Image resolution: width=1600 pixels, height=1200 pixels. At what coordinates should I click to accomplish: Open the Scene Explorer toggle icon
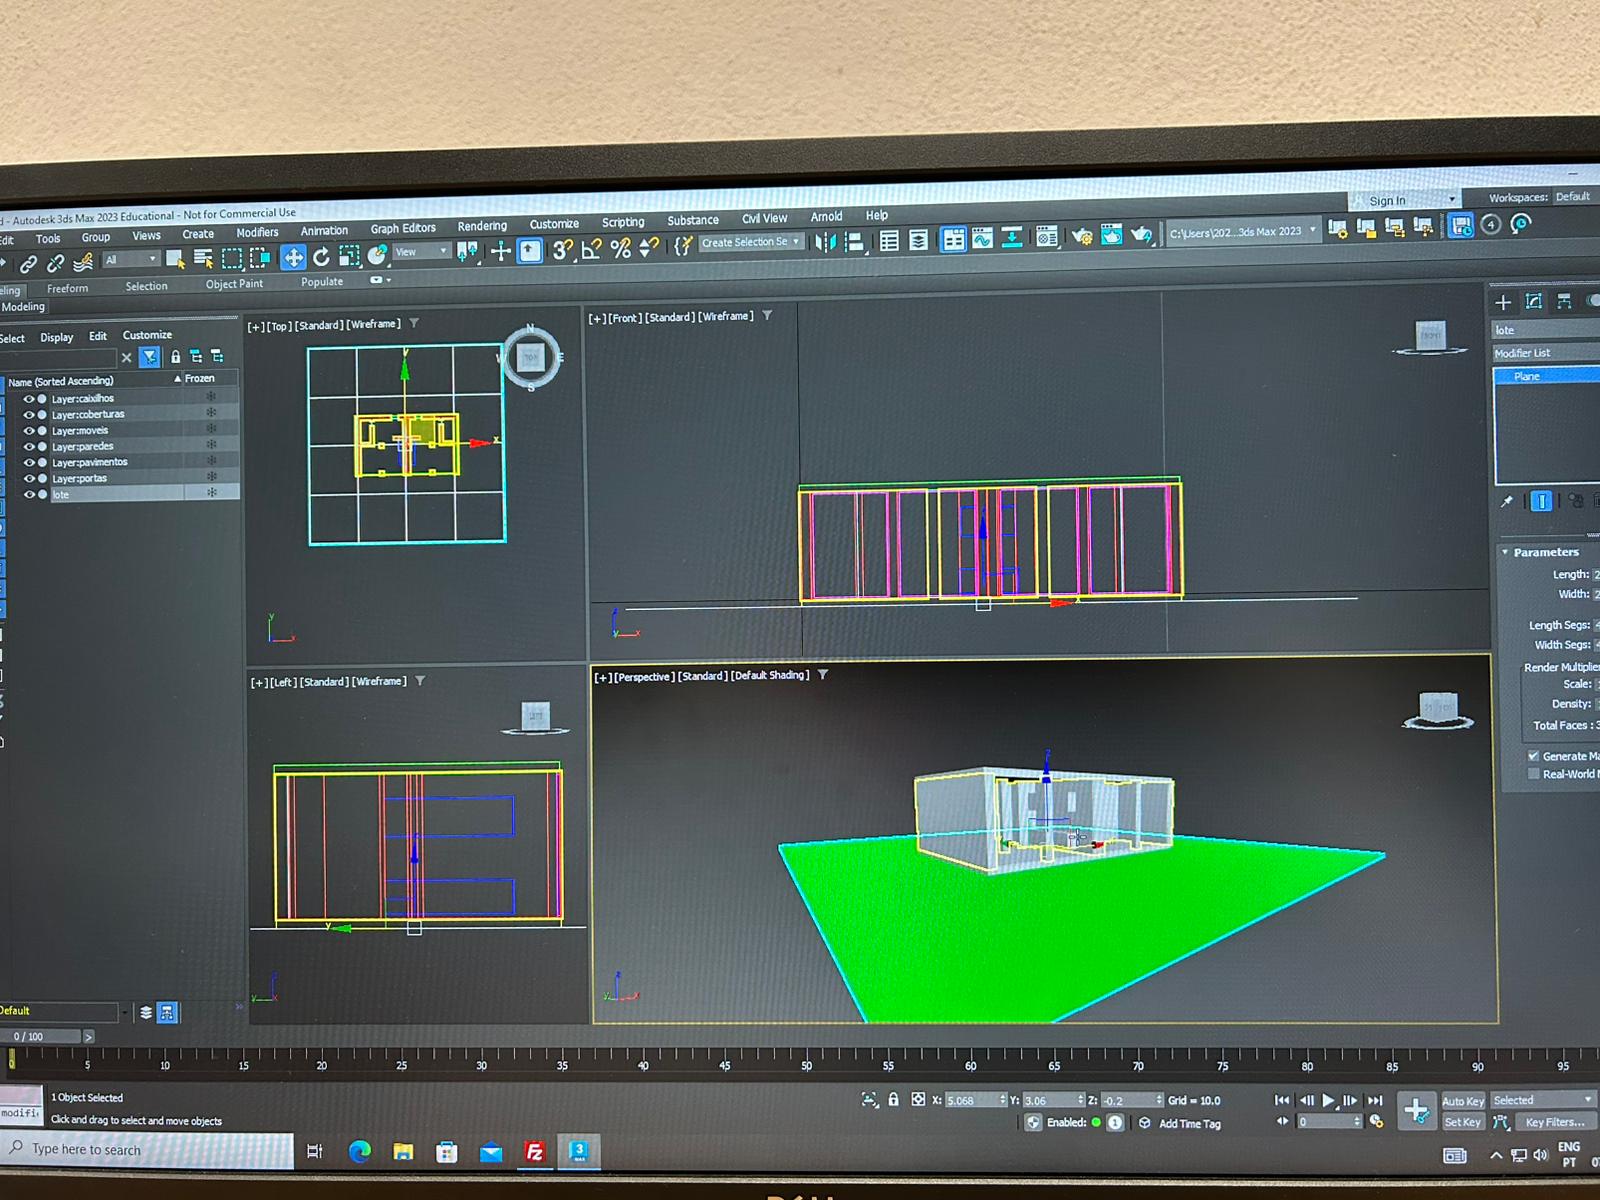point(889,241)
